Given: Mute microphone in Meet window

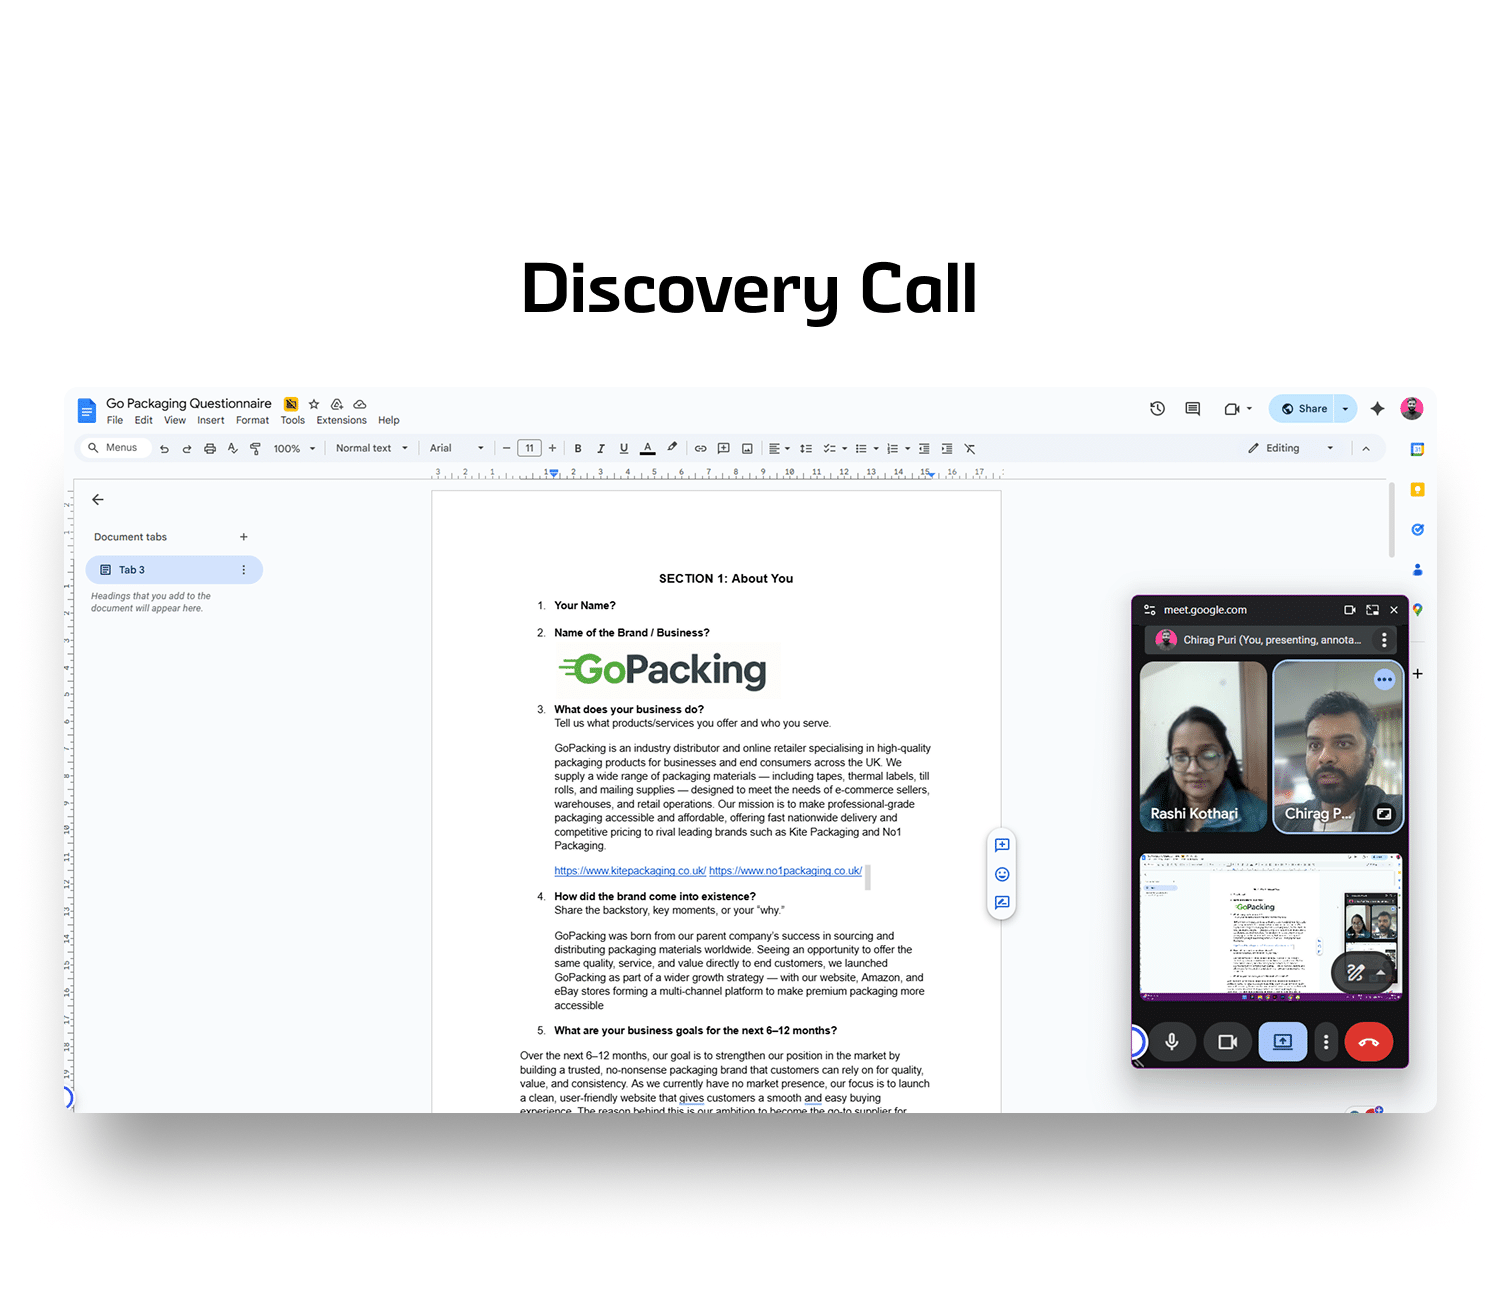Looking at the screenshot, I should (x=1172, y=1042).
